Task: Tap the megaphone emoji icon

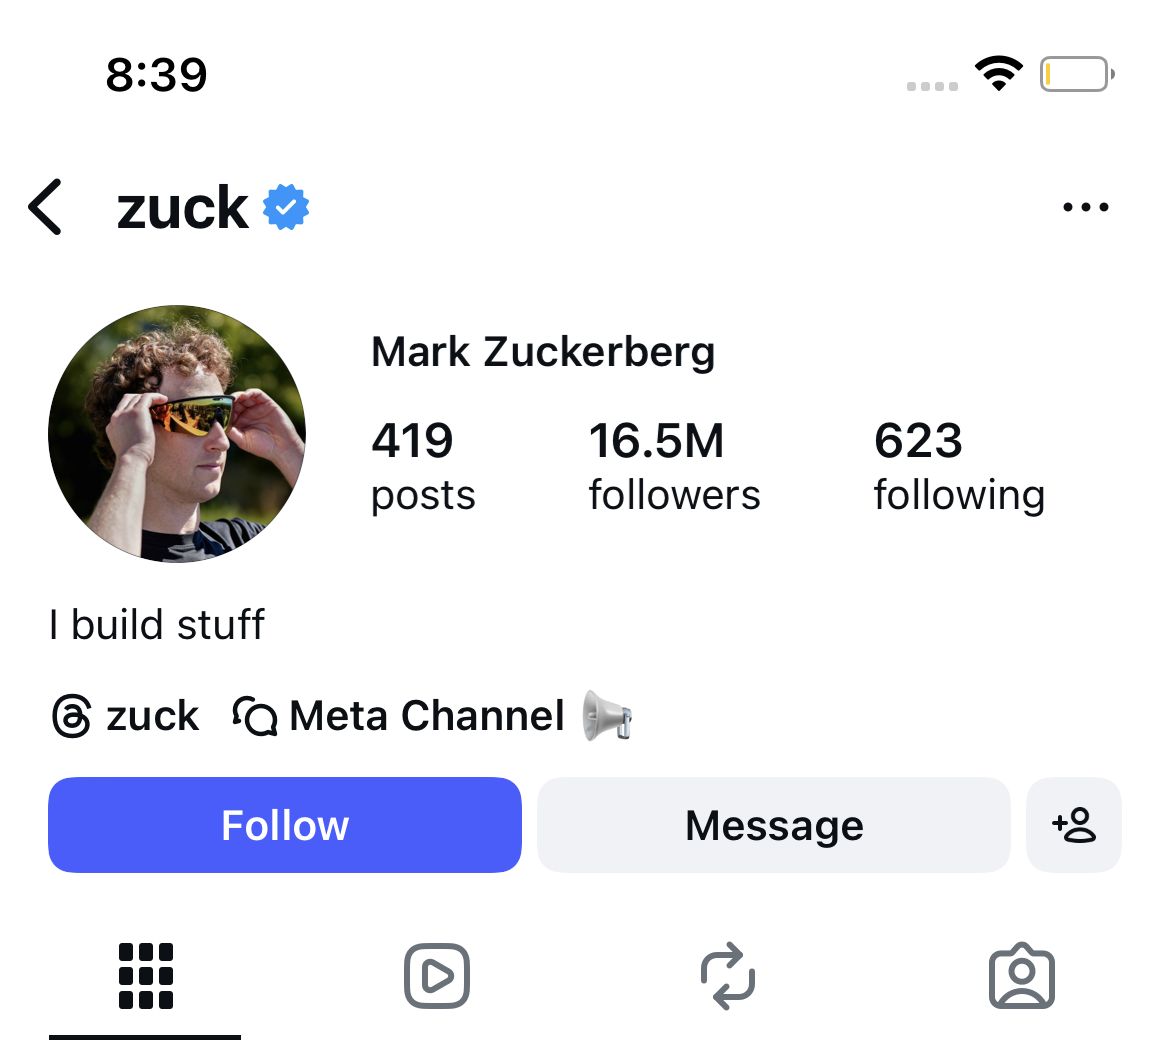Action: tap(607, 716)
